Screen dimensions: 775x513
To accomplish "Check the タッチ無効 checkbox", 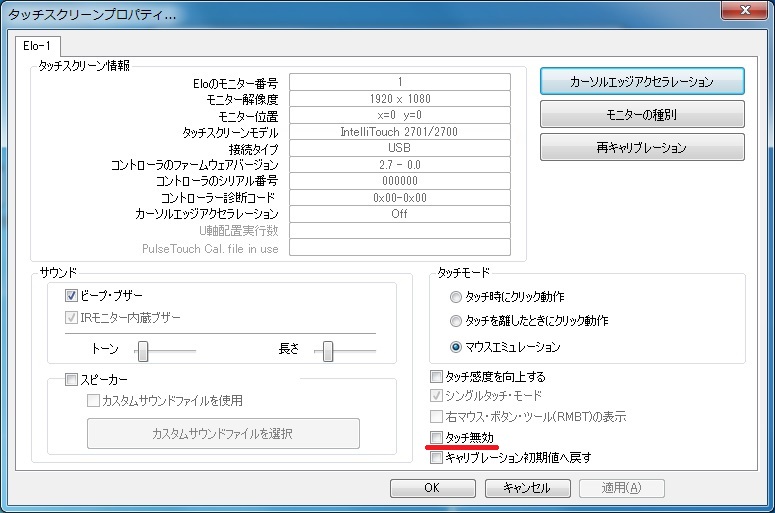I will click(436, 438).
